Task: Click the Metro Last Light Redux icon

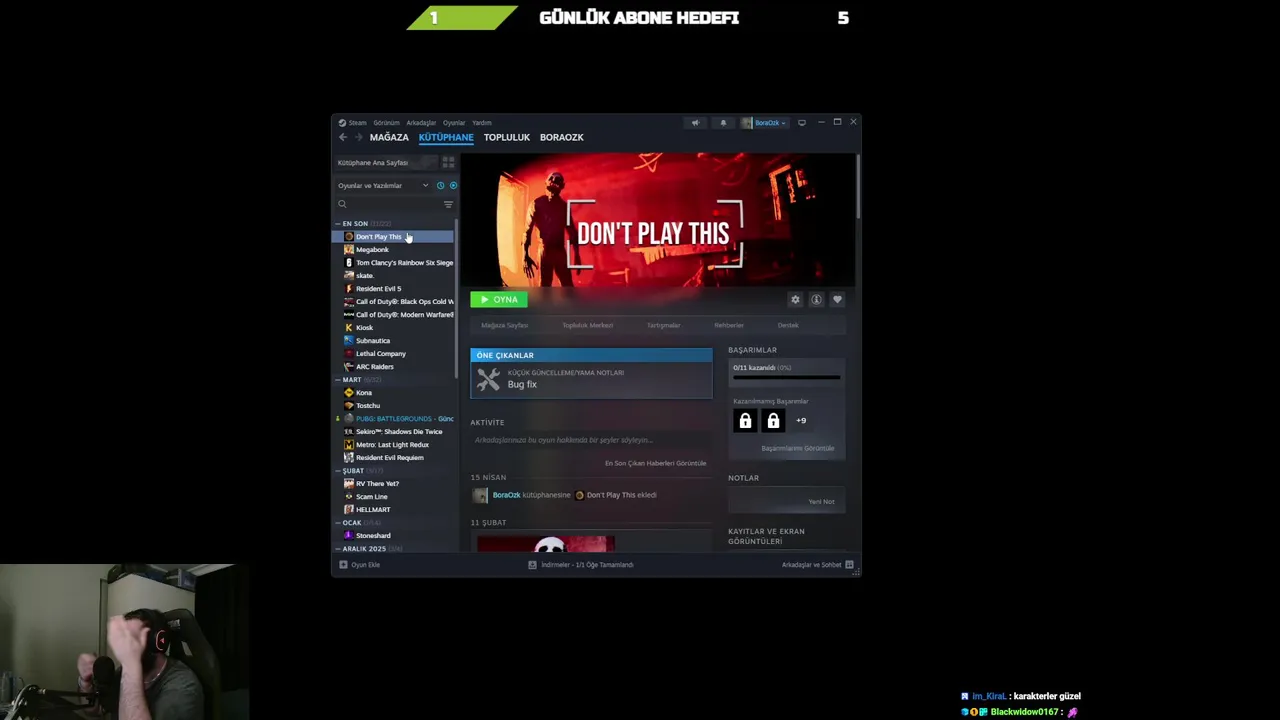Action: (x=348, y=445)
